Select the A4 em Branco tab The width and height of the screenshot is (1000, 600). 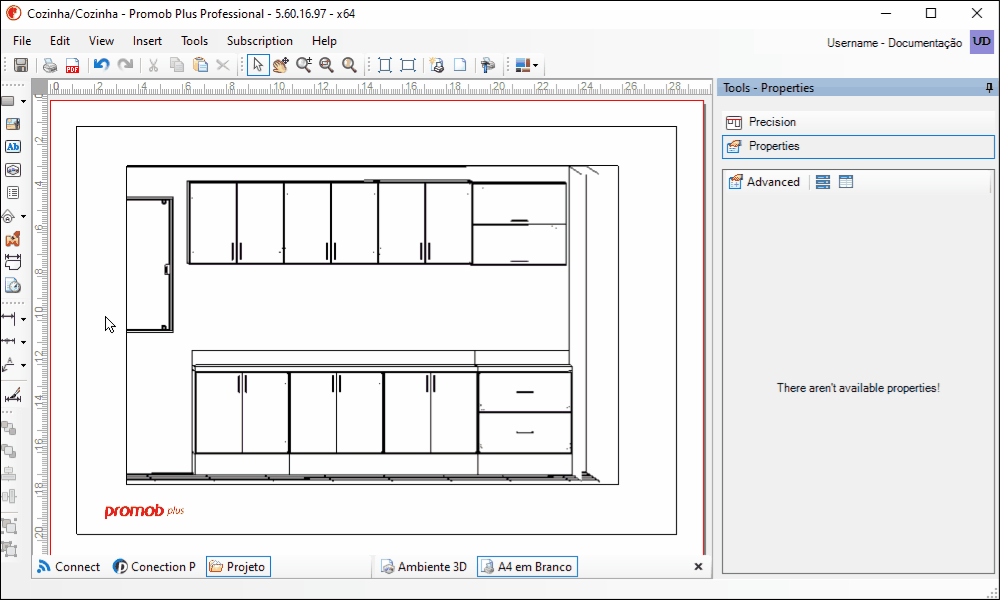[x=527, y=567]
